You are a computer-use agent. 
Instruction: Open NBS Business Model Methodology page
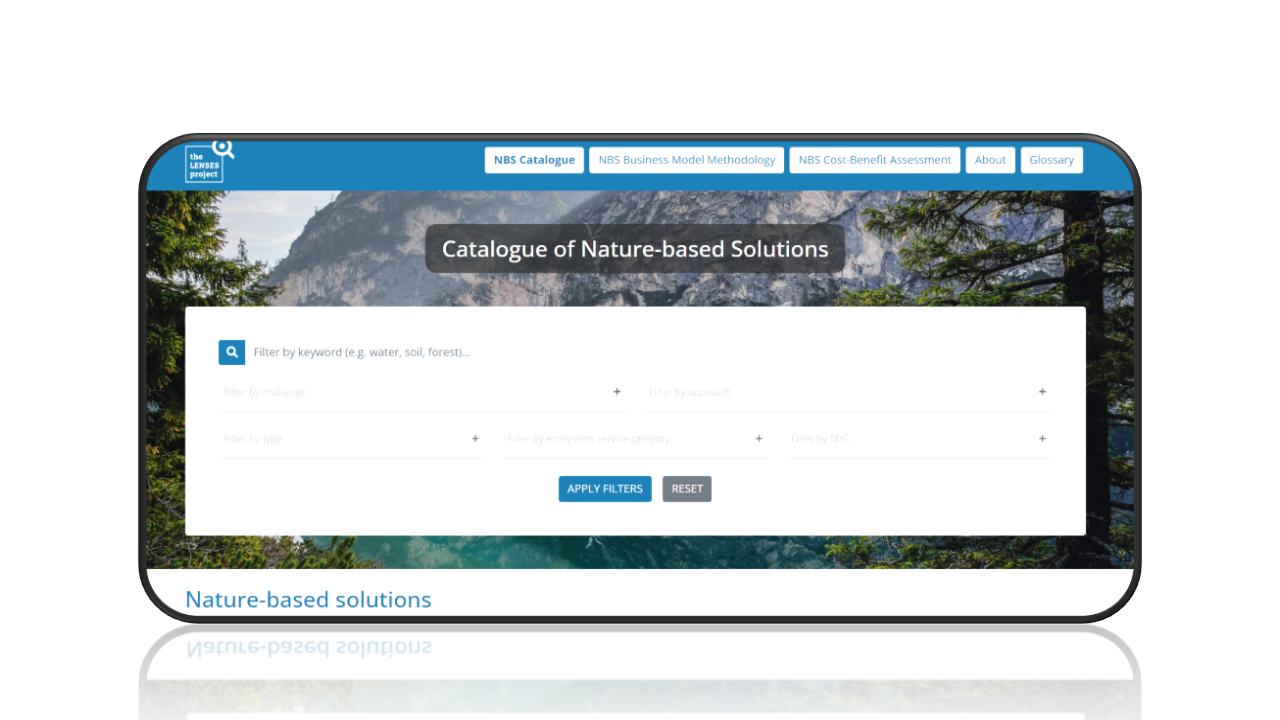click(x=687, y=160)
